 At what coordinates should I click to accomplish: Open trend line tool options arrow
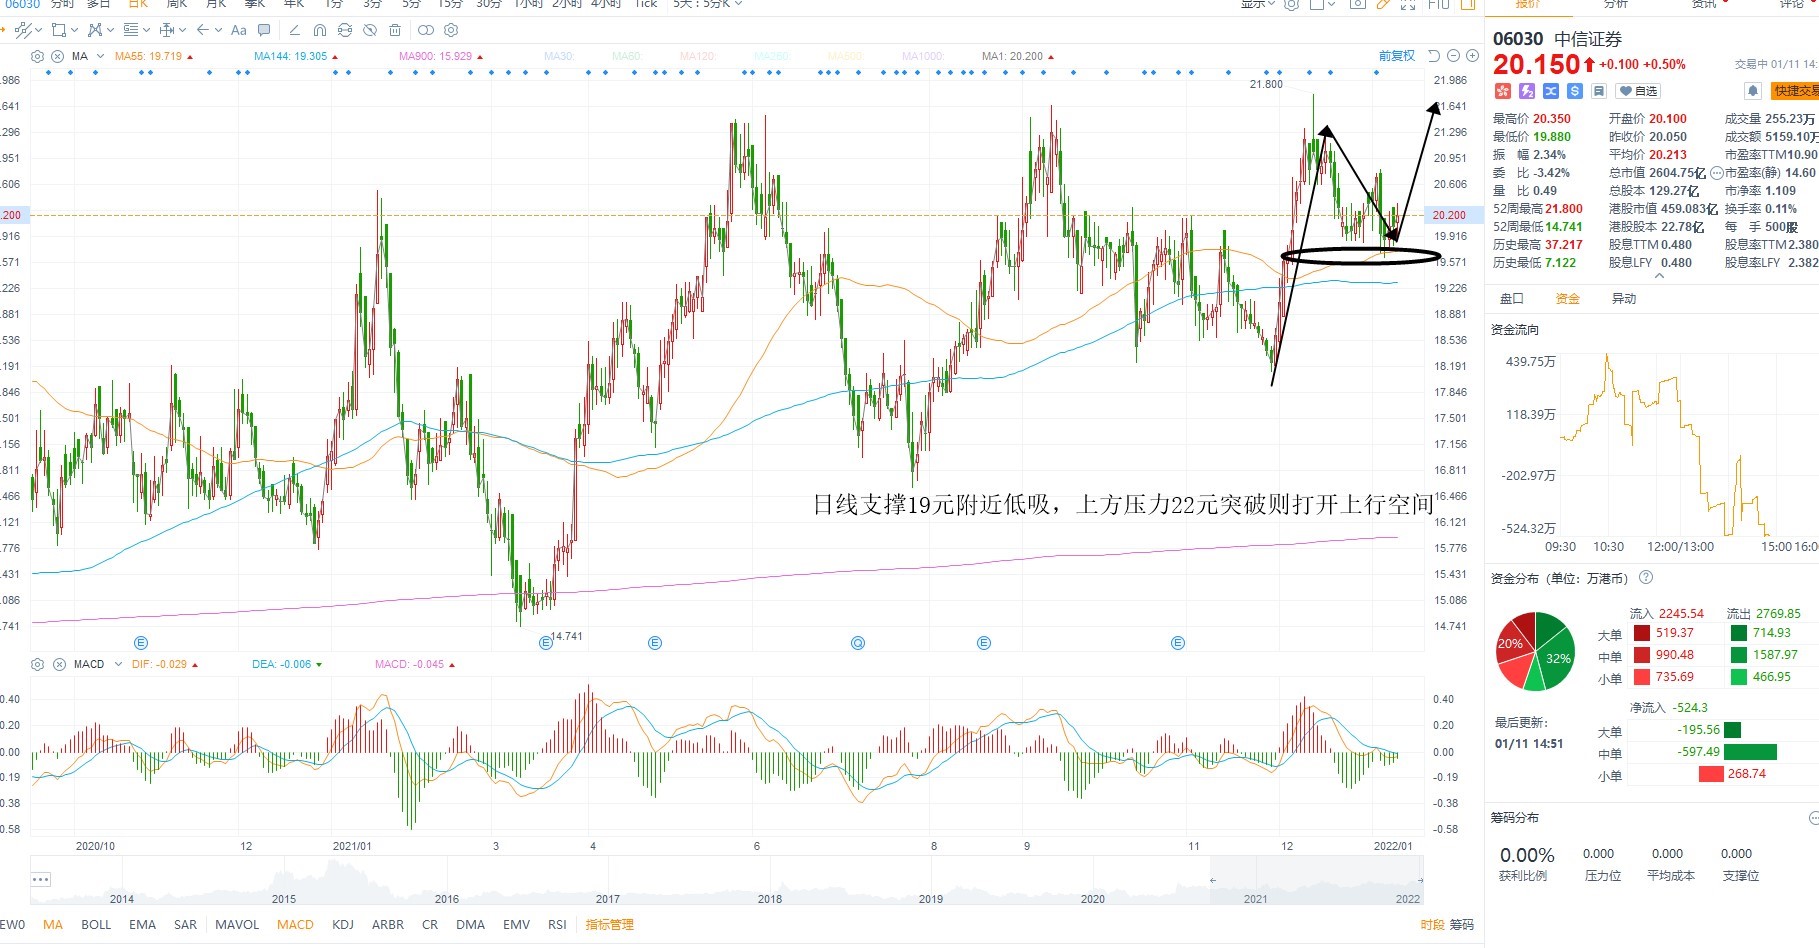point(39,30)
